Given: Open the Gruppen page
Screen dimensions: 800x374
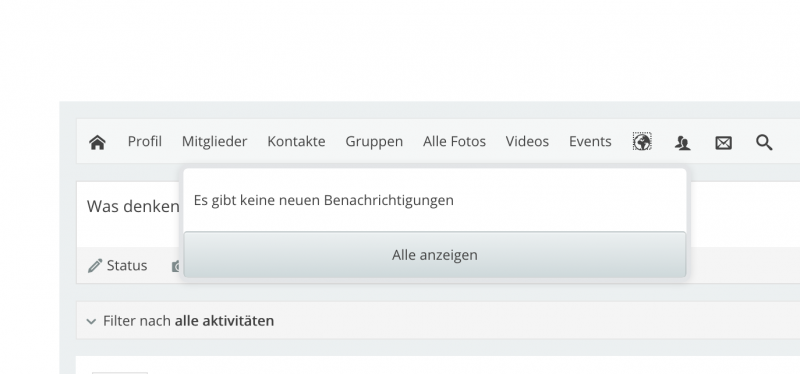Looking at the screenshot, I should [x=374, y=141].
